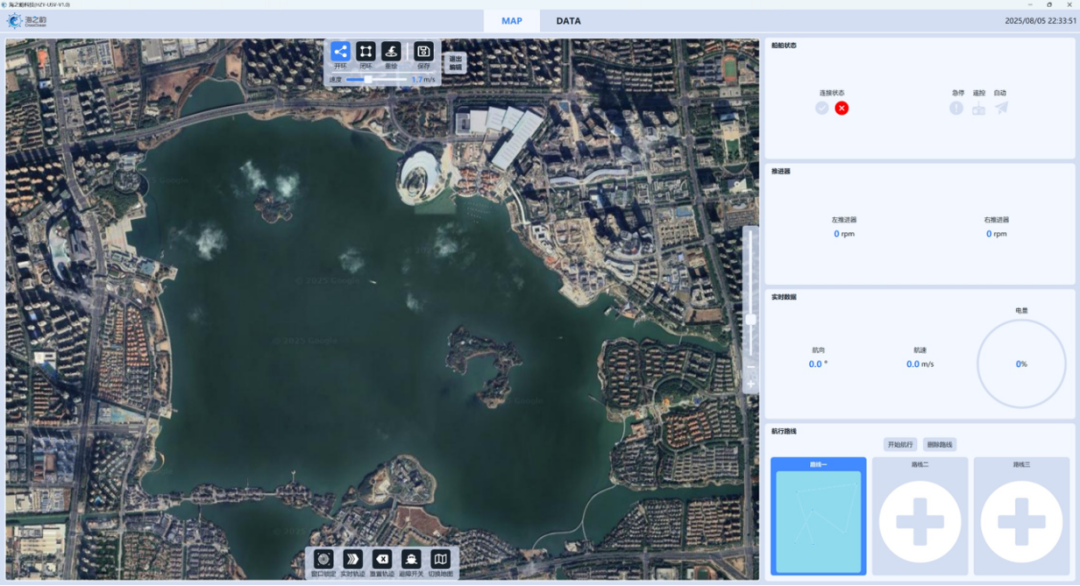The height and width of the screenshot is (586, 1080).
Task: Switch to the DATA tab
Action: tap(568, 21)
